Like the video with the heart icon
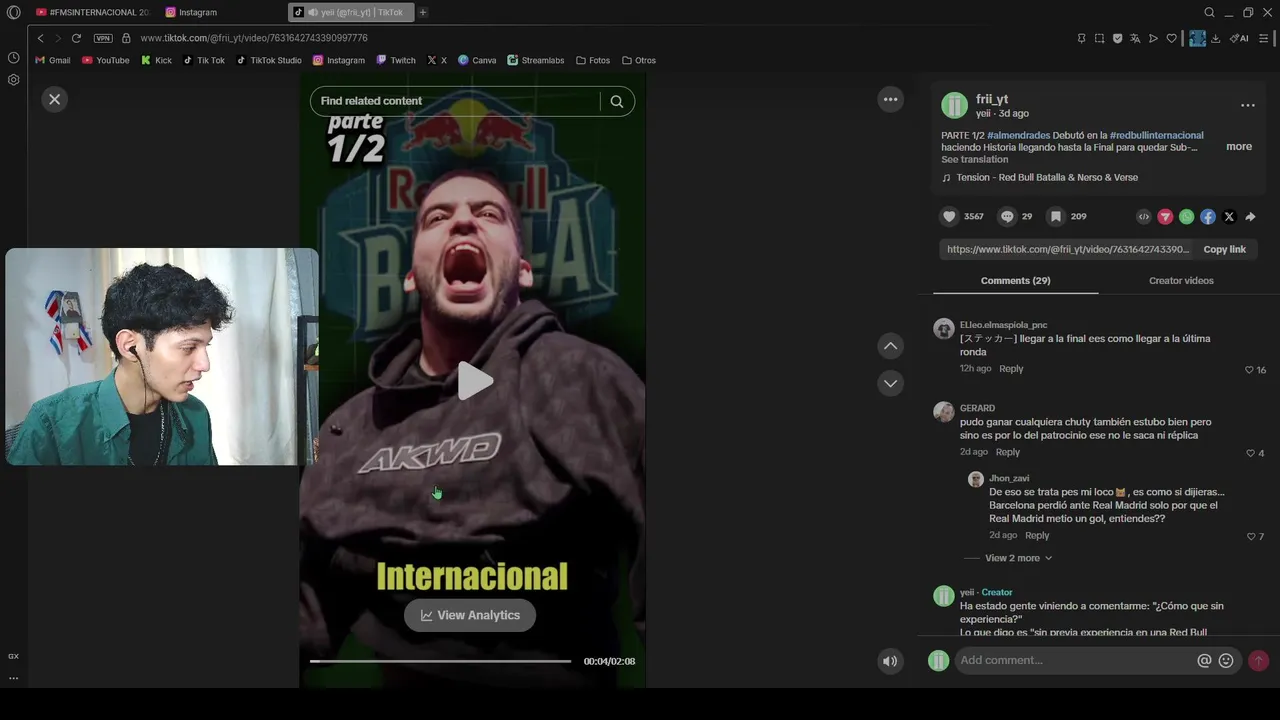This screenshot has height=720, width=1280. coord(949,216)
